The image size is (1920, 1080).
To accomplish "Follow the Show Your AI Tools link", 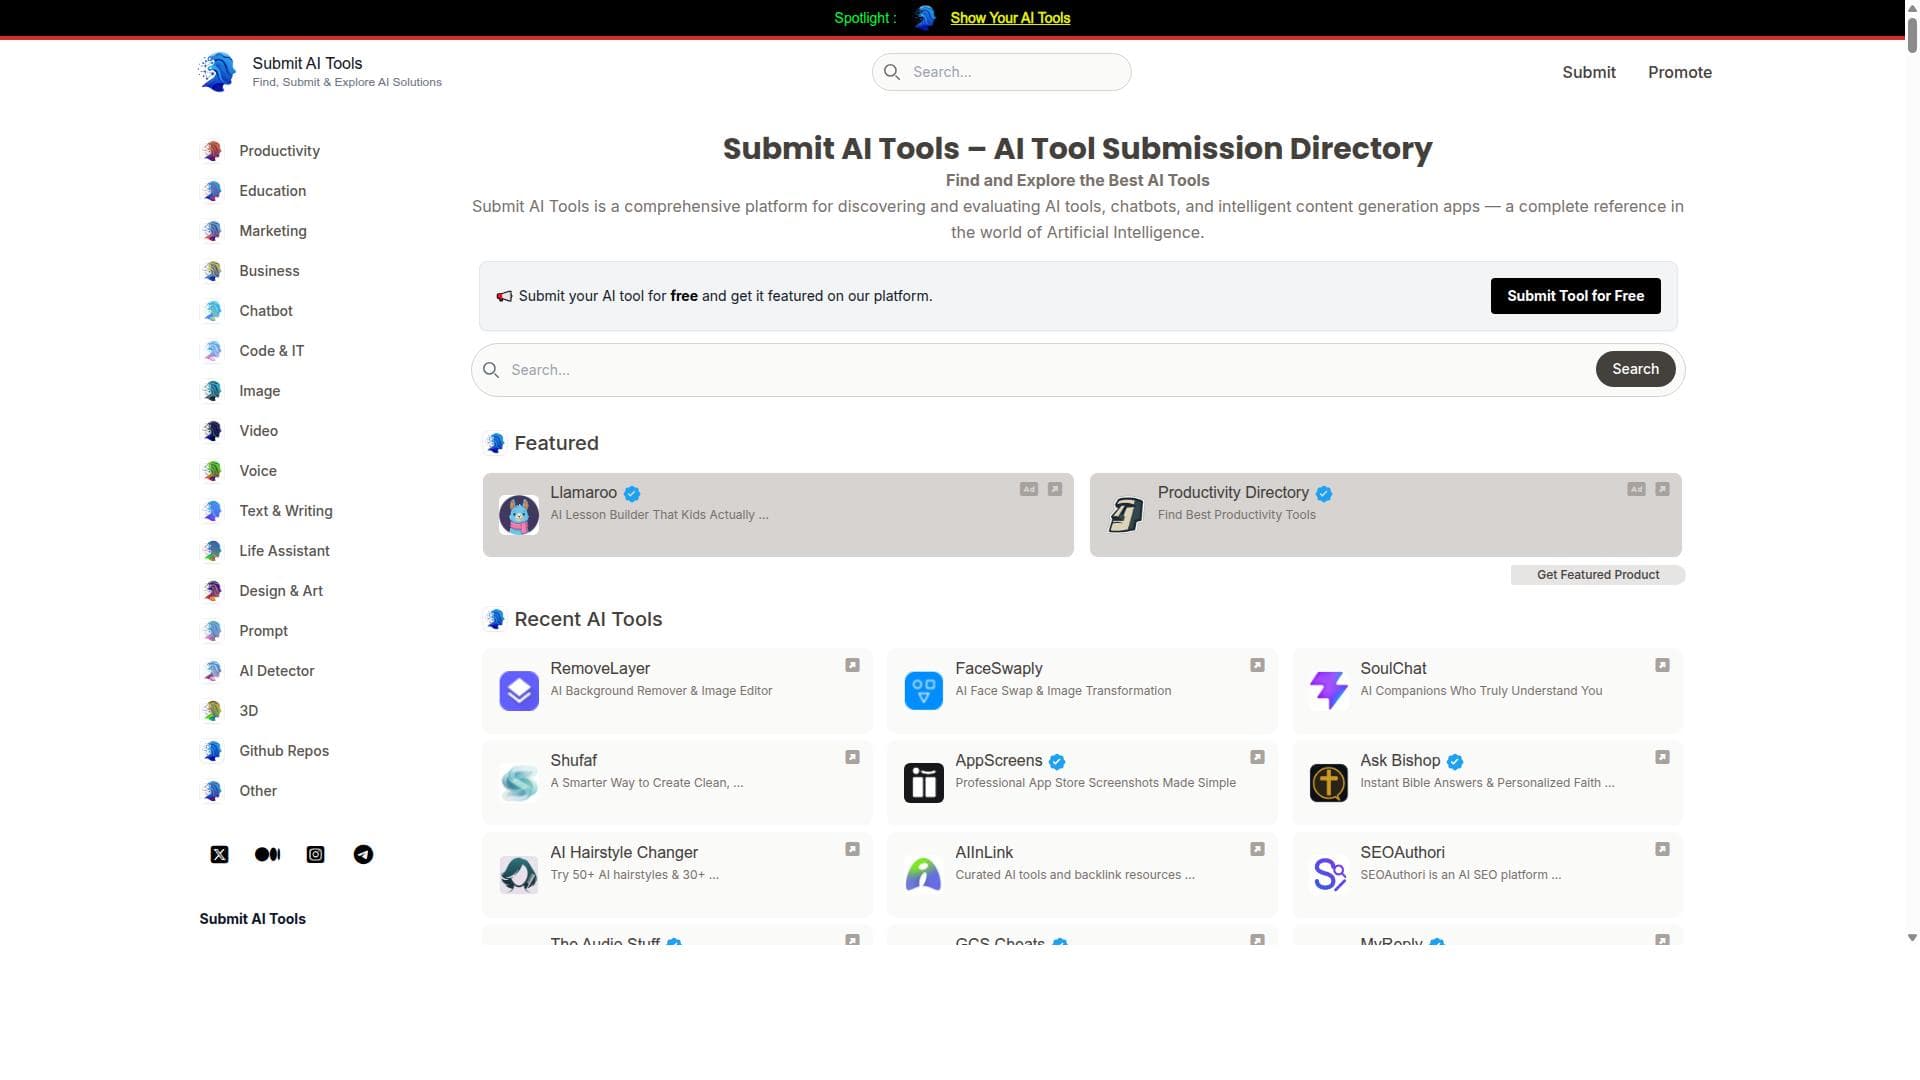I will coord(1010,18).
